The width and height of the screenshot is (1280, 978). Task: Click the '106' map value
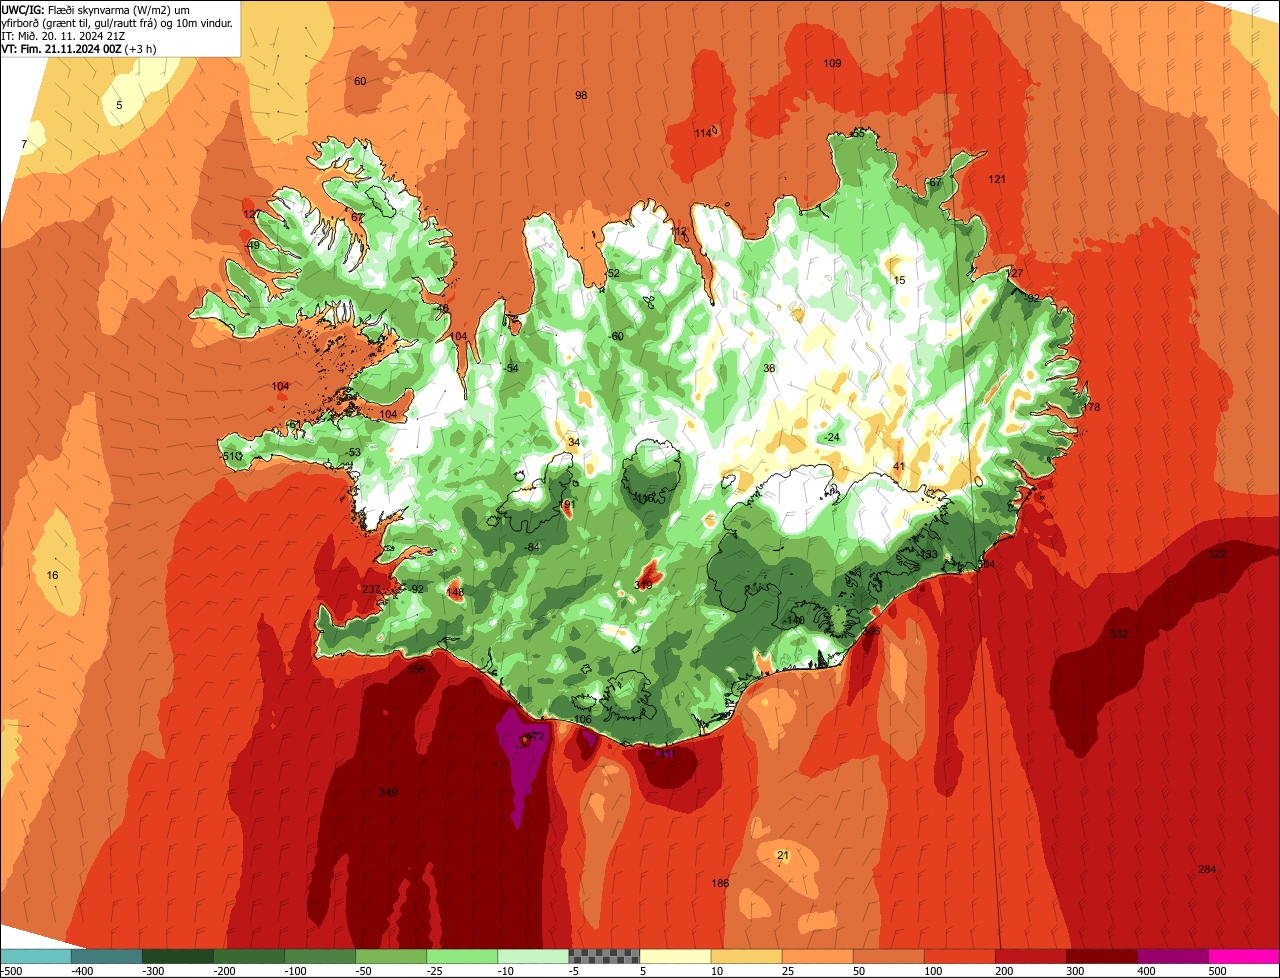click(x=584, y=719)
